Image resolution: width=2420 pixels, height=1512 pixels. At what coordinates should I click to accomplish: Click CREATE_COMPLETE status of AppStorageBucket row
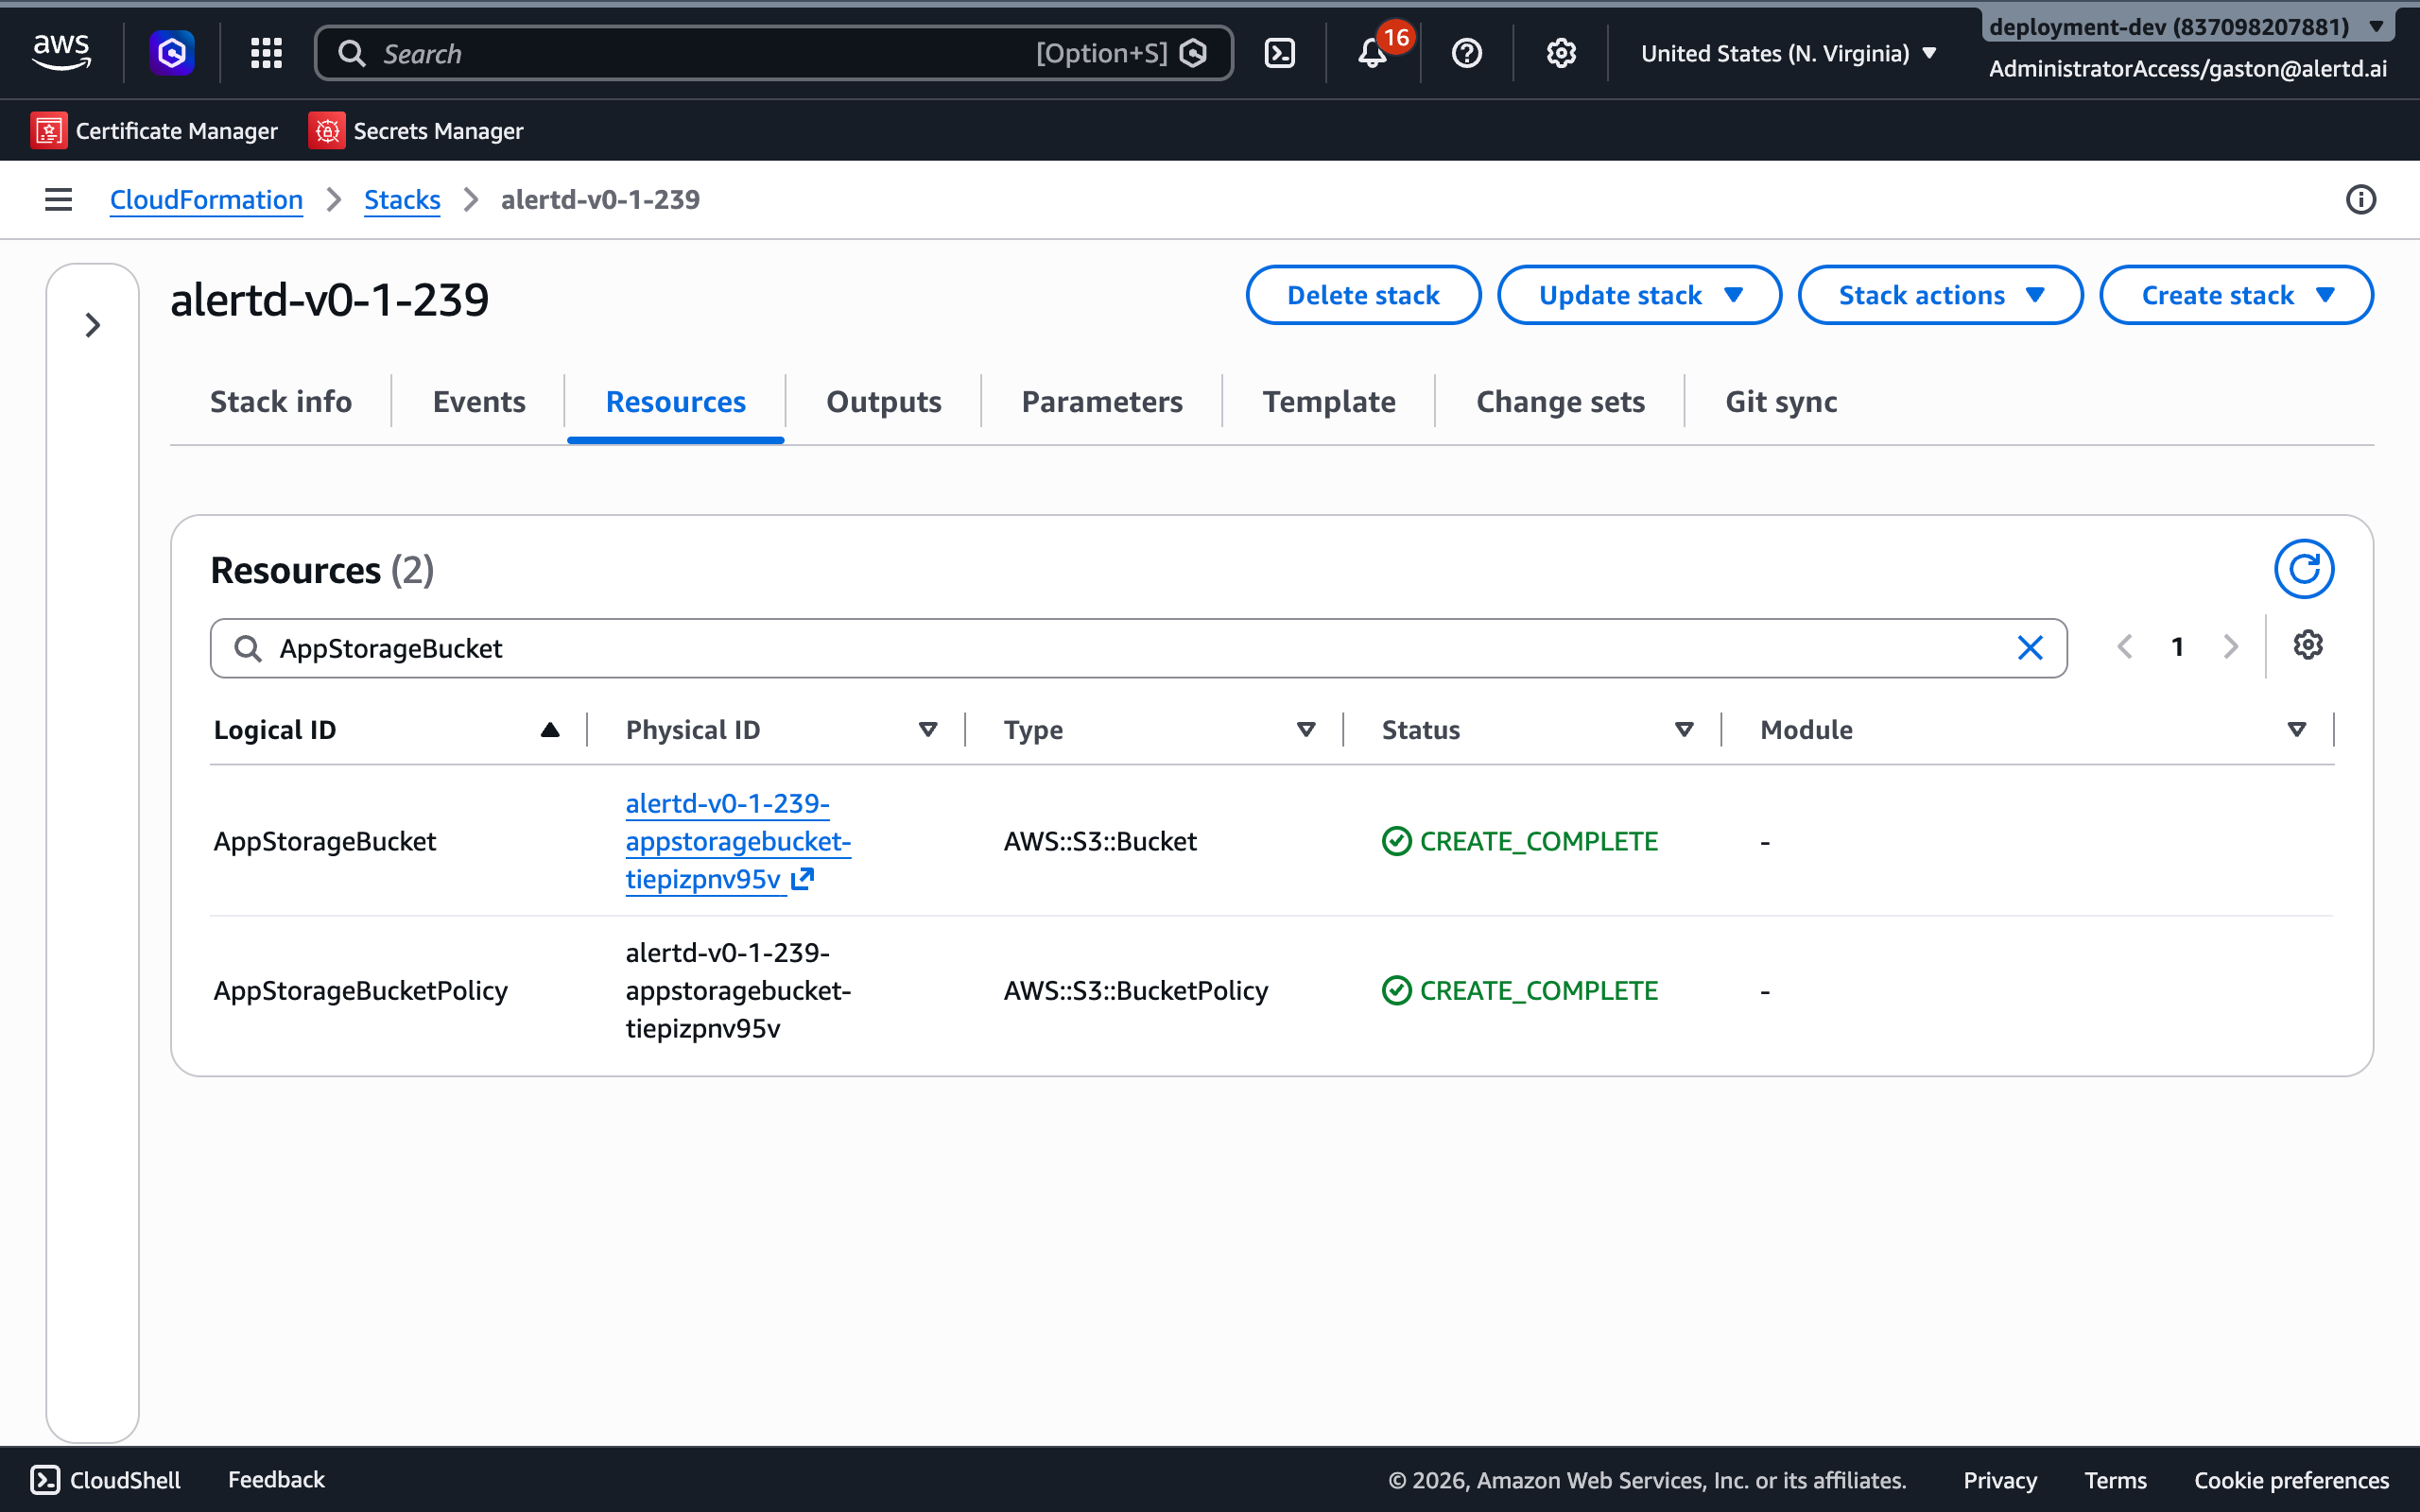pyautogui.click(x=1520, y=841)
